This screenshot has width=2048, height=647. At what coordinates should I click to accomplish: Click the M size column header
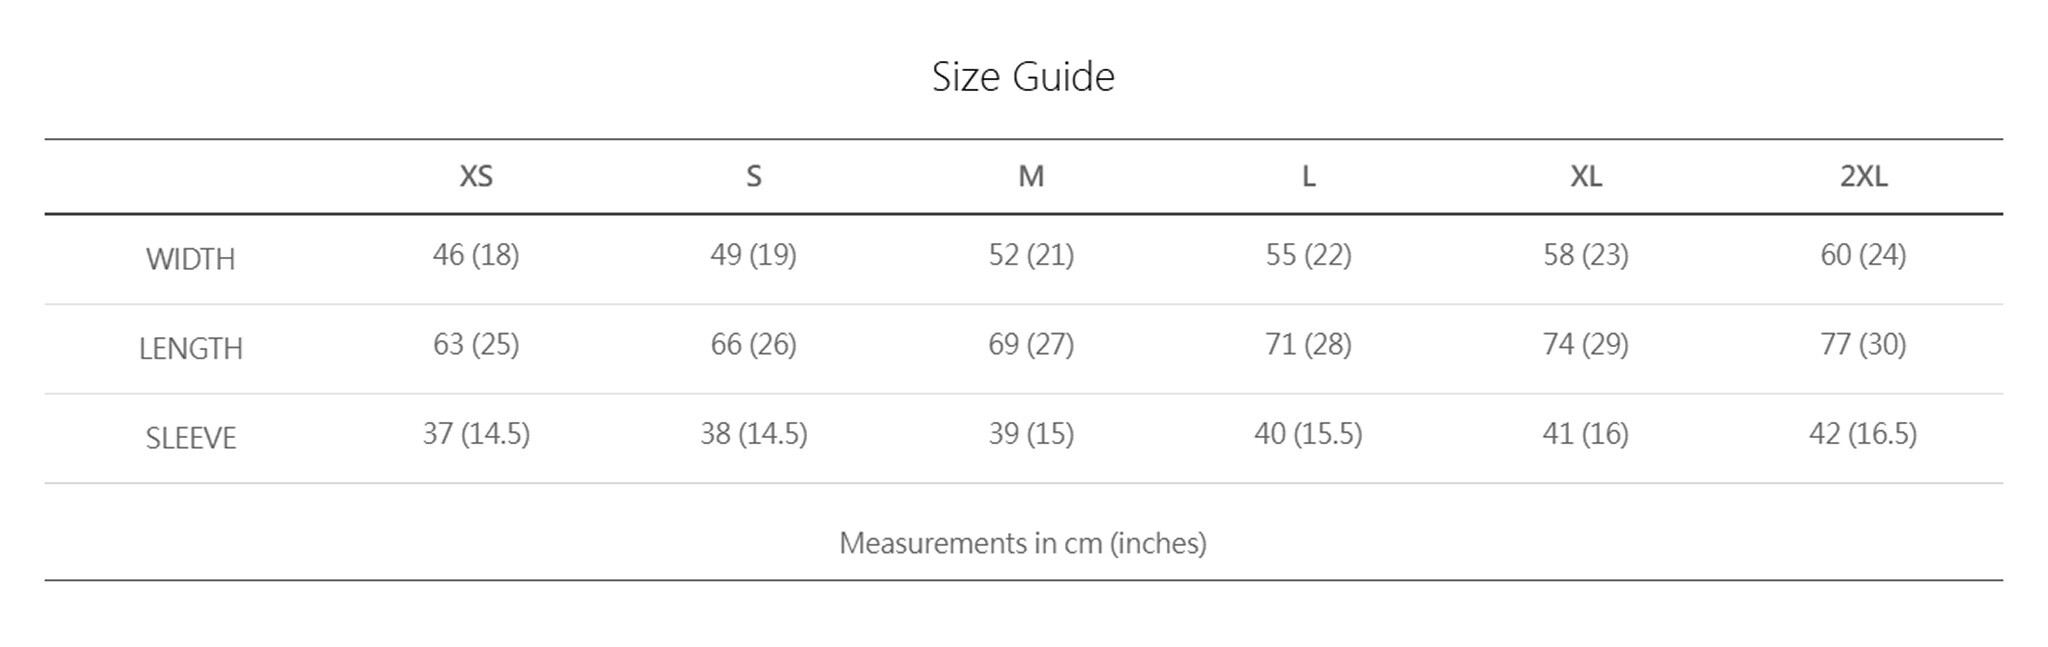tap(1031, 176)
